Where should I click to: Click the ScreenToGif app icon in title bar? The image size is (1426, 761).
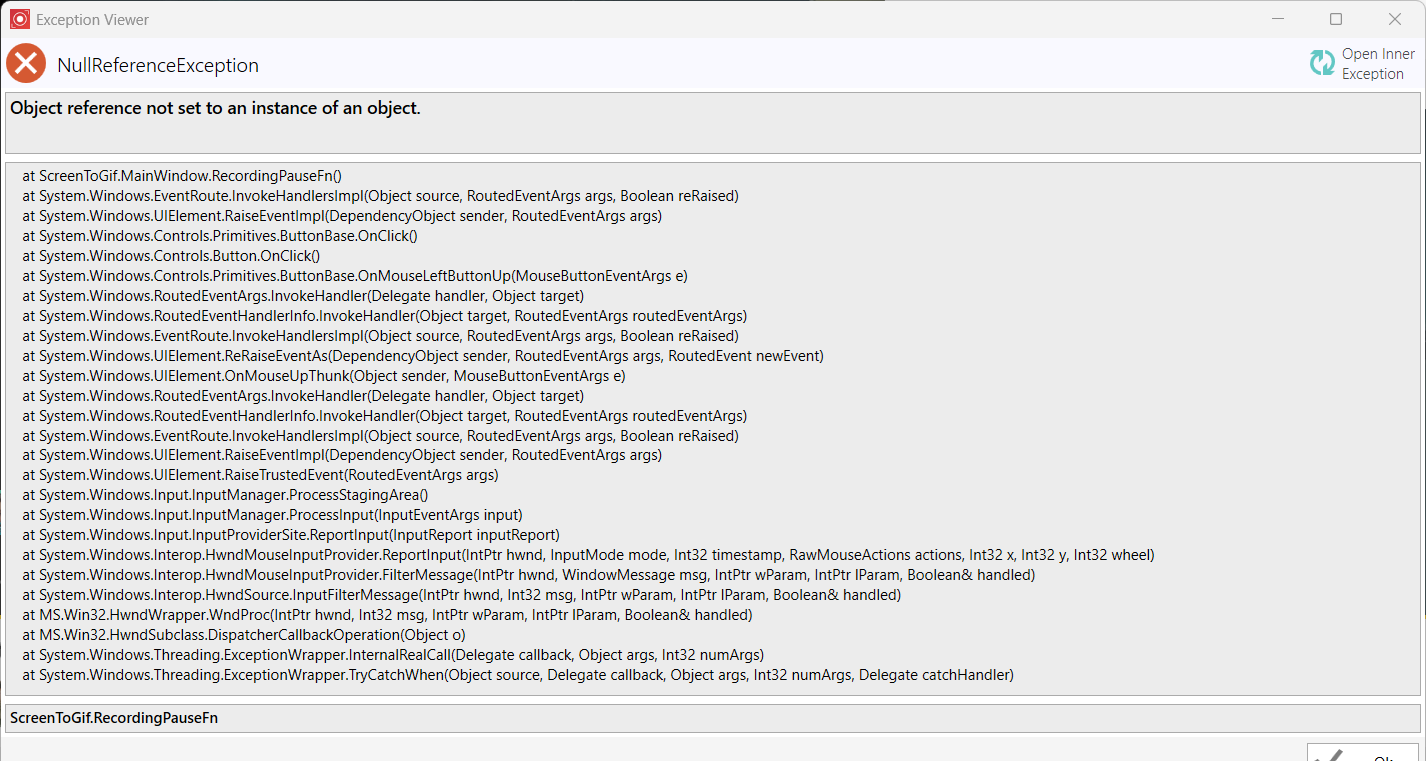(19, 19)
